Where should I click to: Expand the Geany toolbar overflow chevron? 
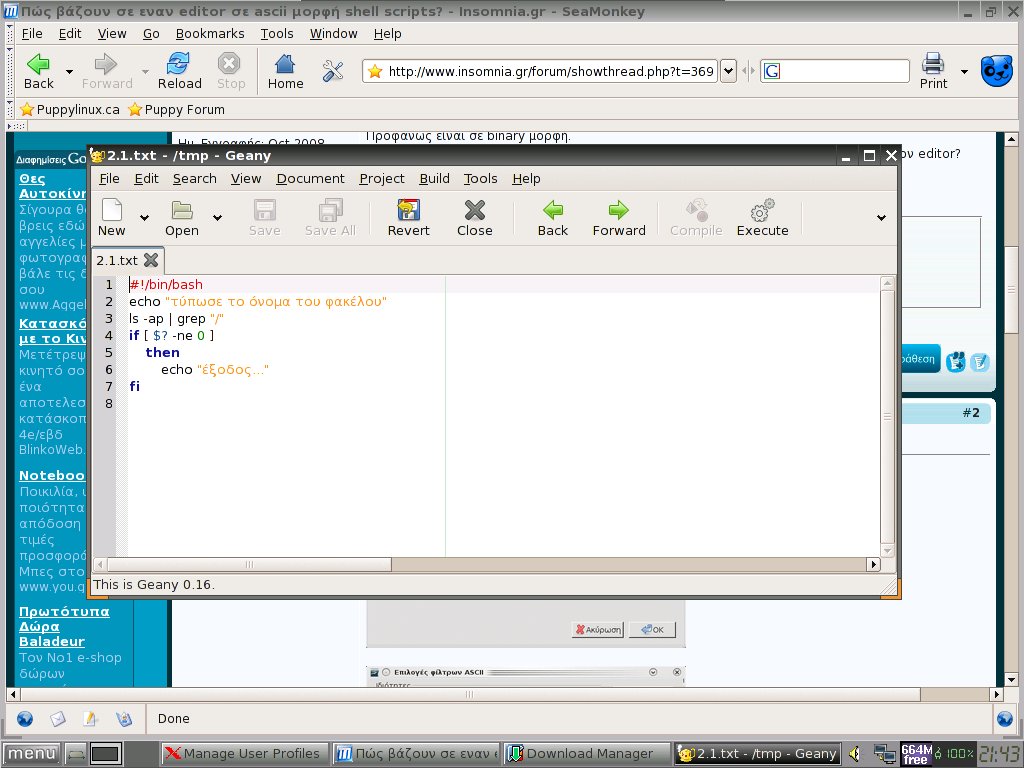(881, 217)
